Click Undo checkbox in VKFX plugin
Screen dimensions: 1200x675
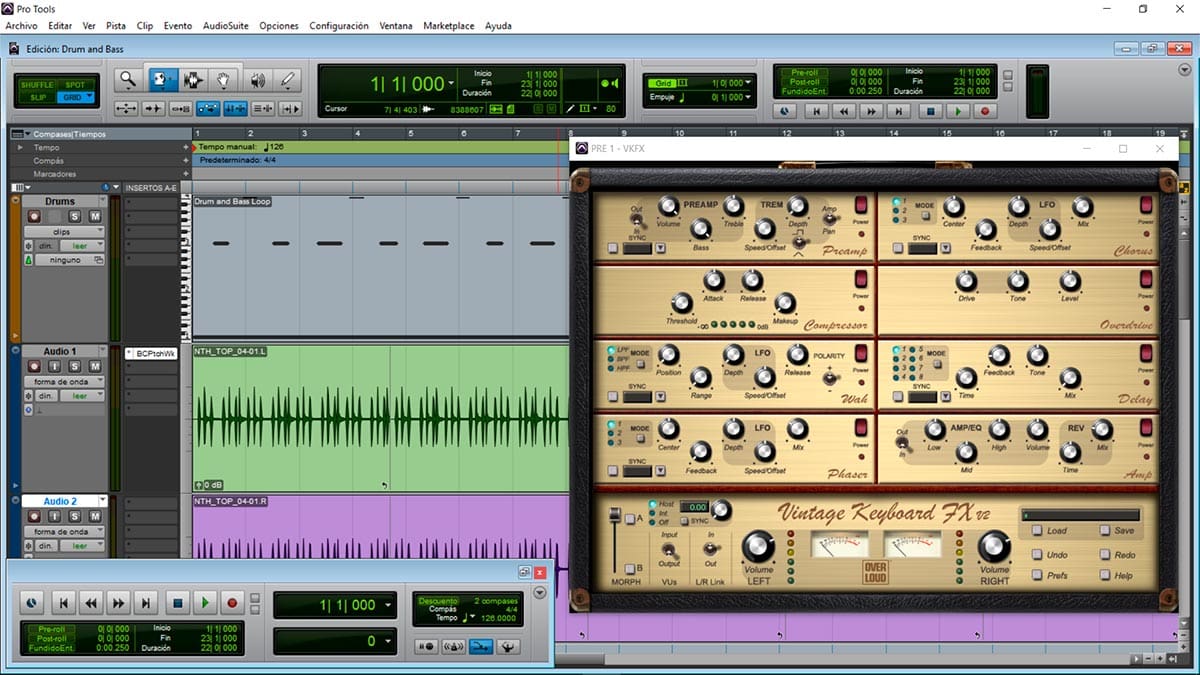coord(1038,554)
